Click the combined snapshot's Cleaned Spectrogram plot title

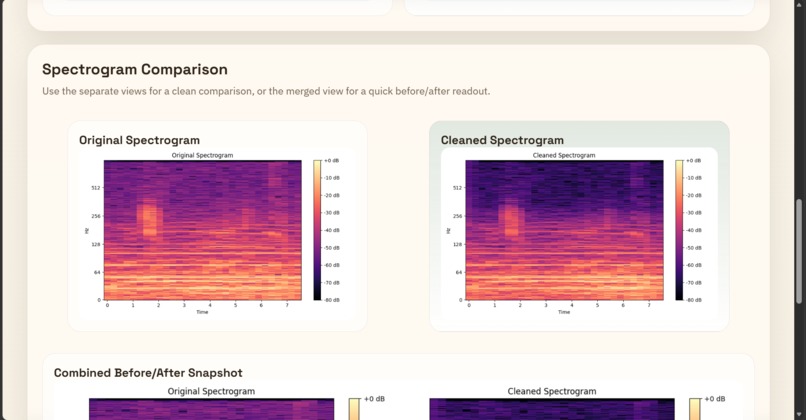[x=552, y=391]
